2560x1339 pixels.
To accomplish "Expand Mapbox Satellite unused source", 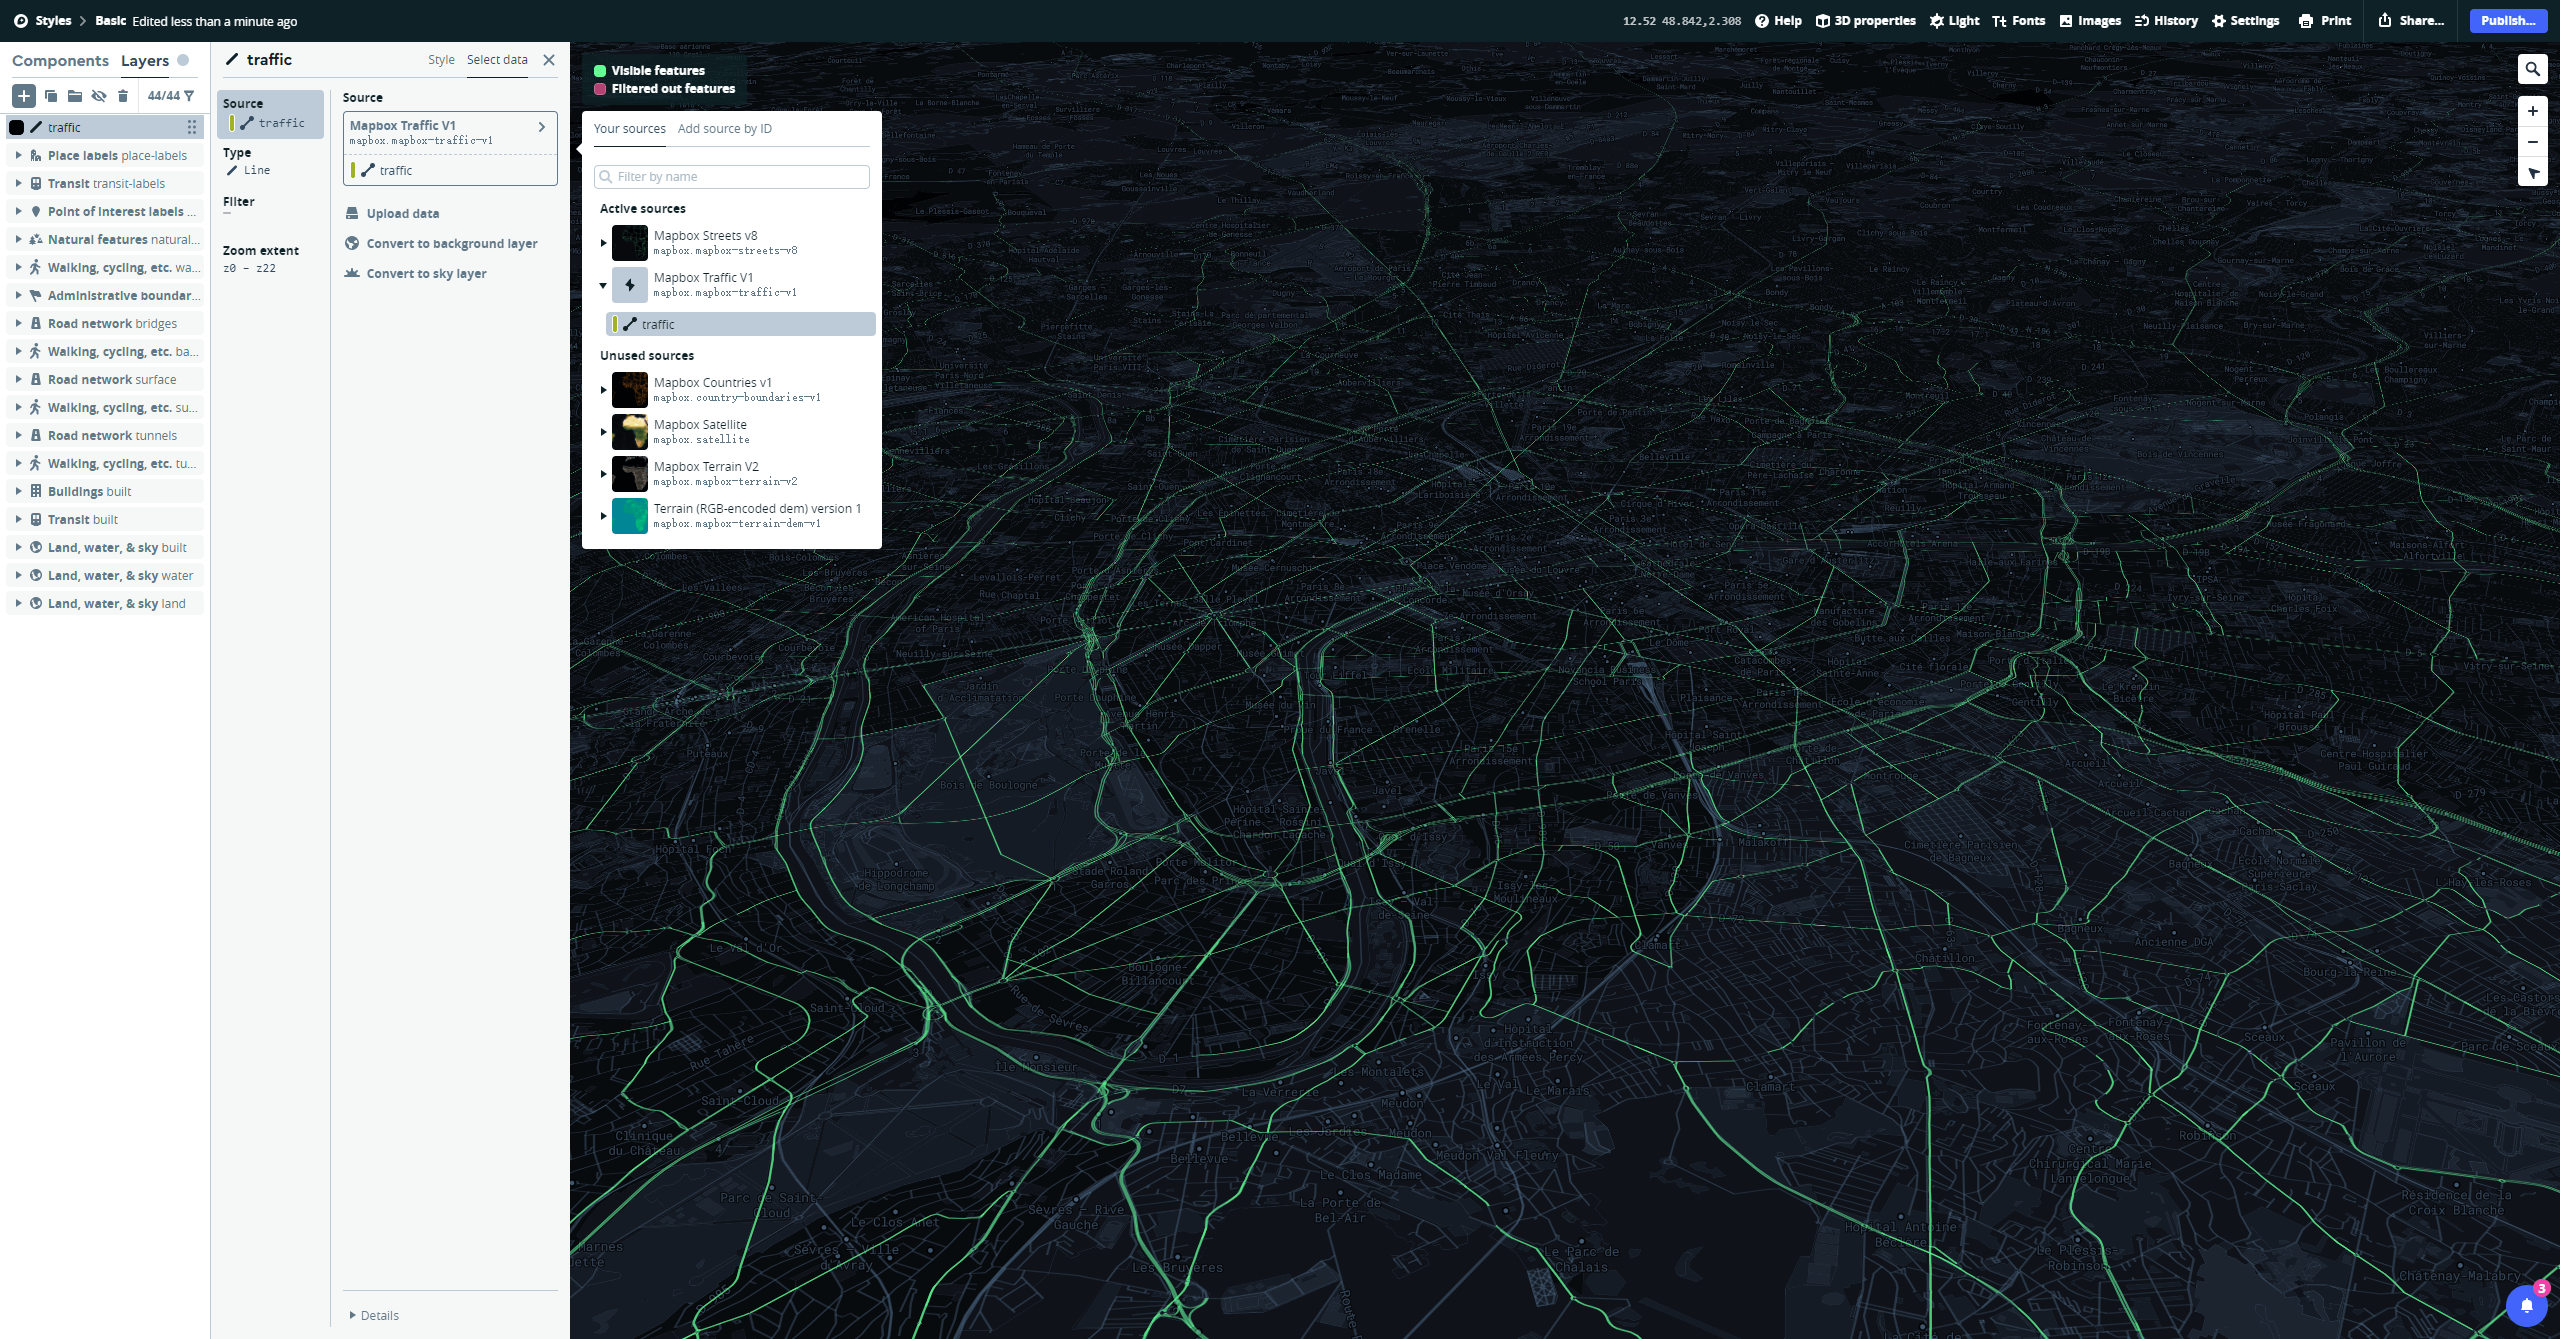I will (604, 430).
